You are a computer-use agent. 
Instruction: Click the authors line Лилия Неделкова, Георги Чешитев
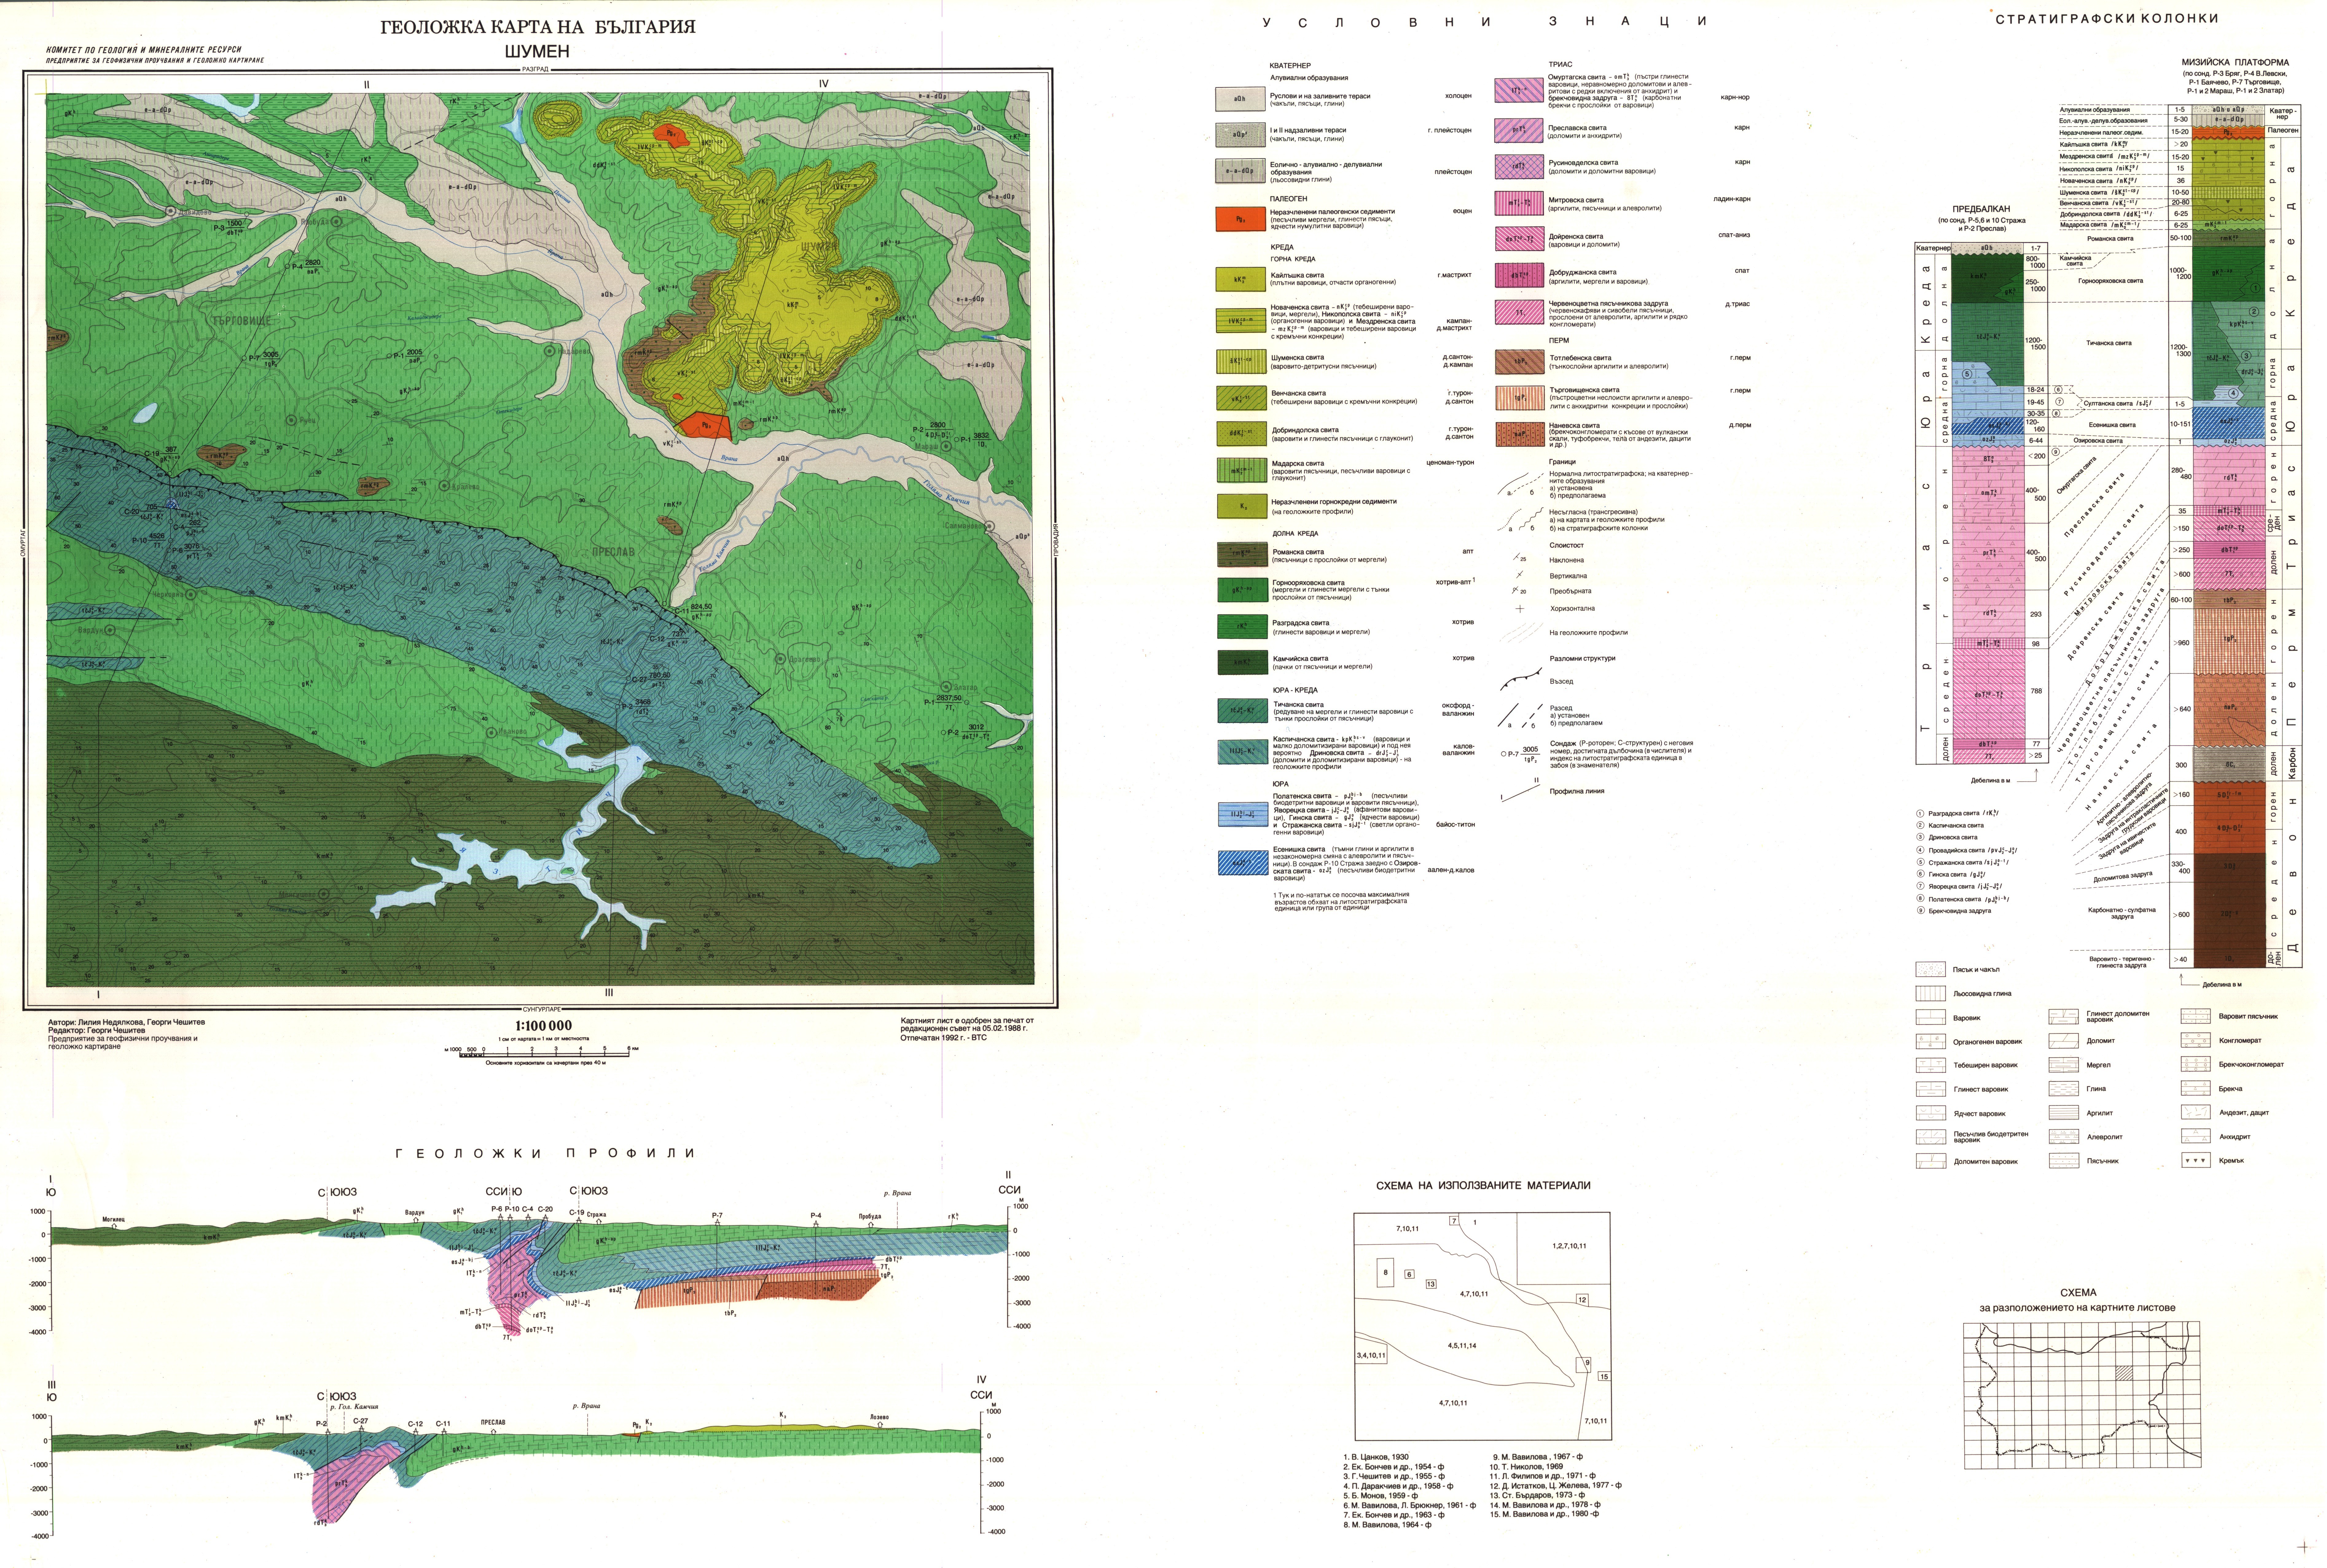(126, 1022)
